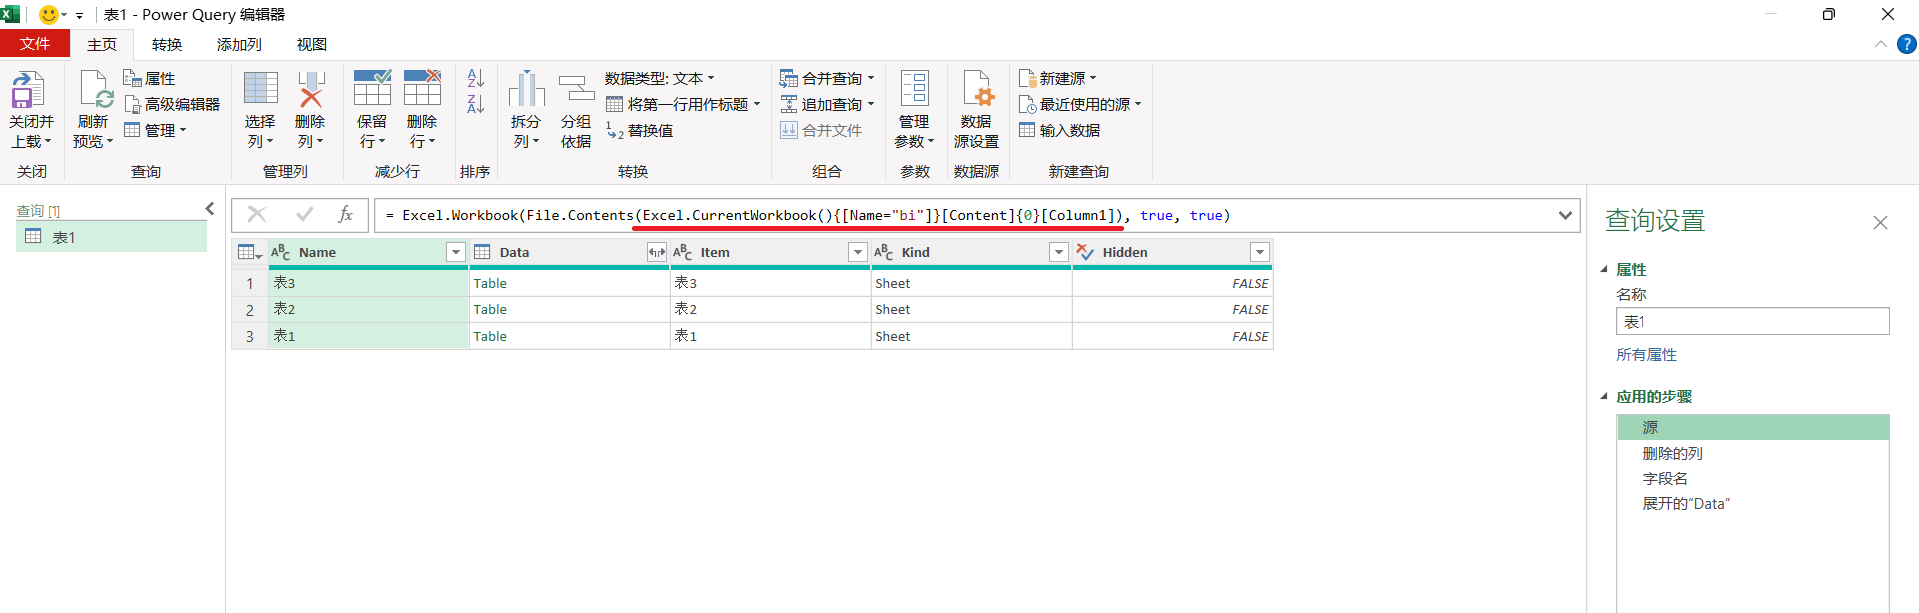
Task: Open the Name column filter dropdown
Action: coord(456,252)
